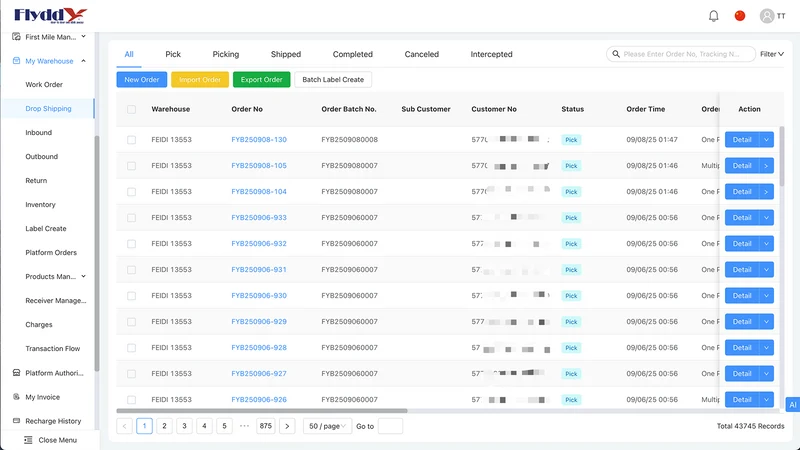
Task: Check the row for FYB250906-933
Action: coord(132,218)
